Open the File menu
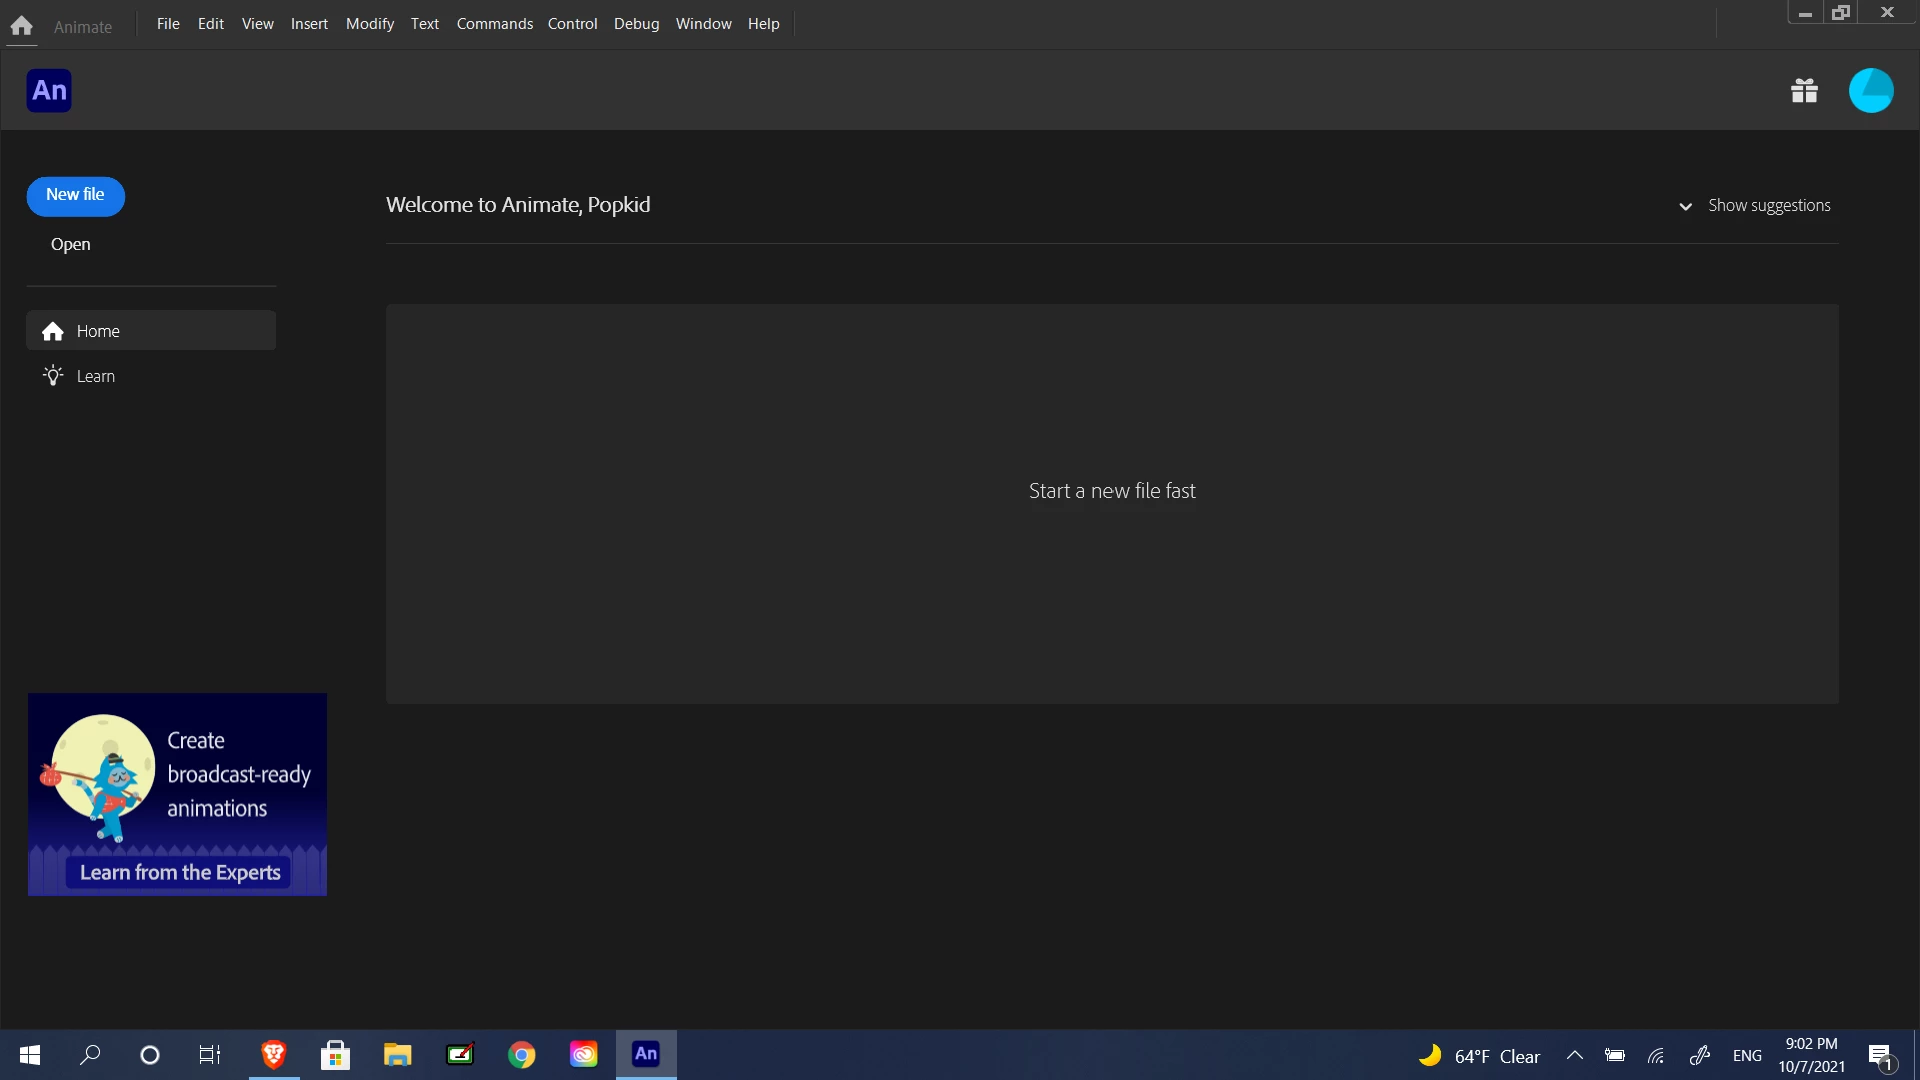Image resolution: width=1920 pixels, height=1080 pixels. tap(168, 24)
